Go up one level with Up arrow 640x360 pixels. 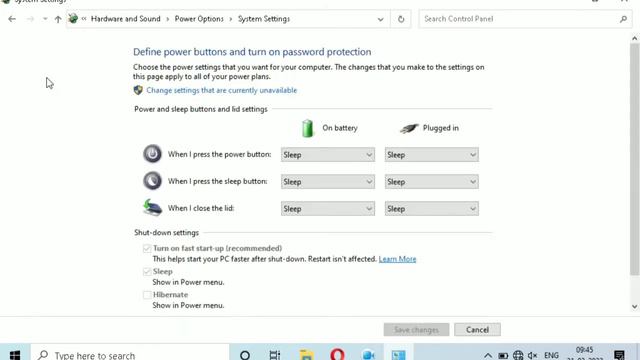pyautogui.click(x=58, y=19)
